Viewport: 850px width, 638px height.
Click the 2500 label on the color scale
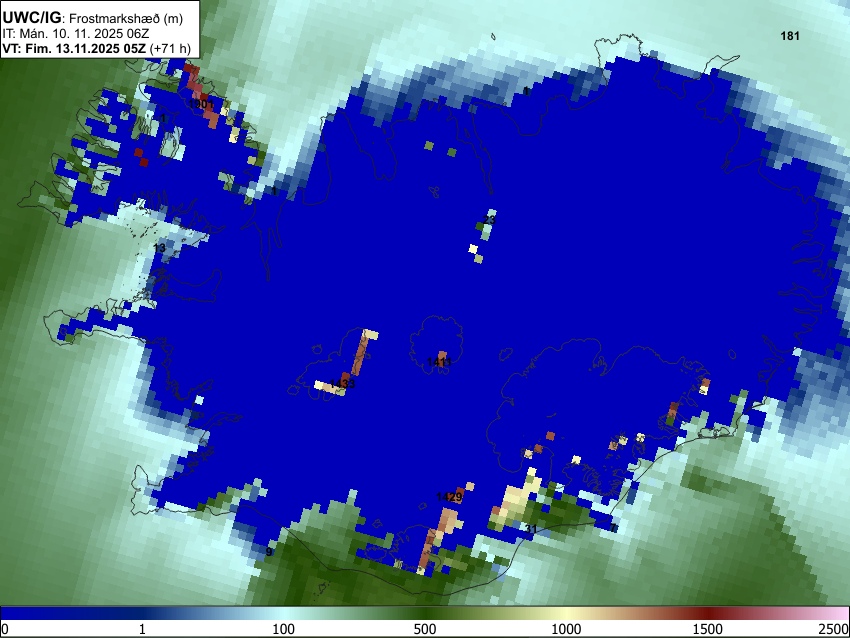coord(834,629)
